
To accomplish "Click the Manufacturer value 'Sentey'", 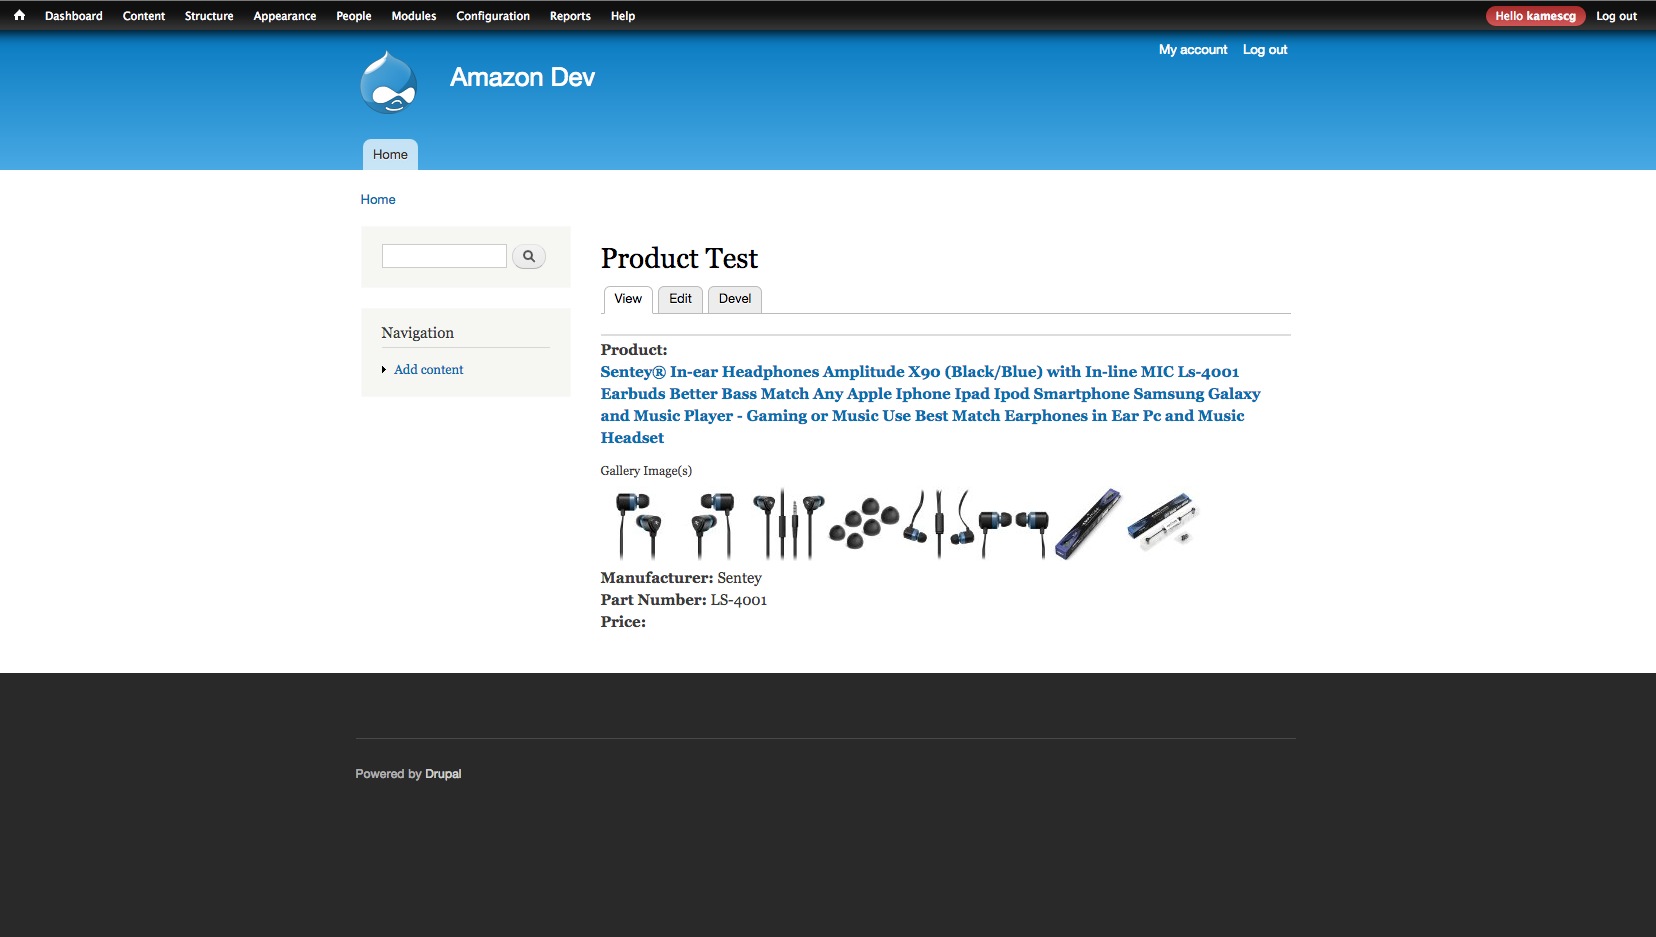I will (739, 578).
